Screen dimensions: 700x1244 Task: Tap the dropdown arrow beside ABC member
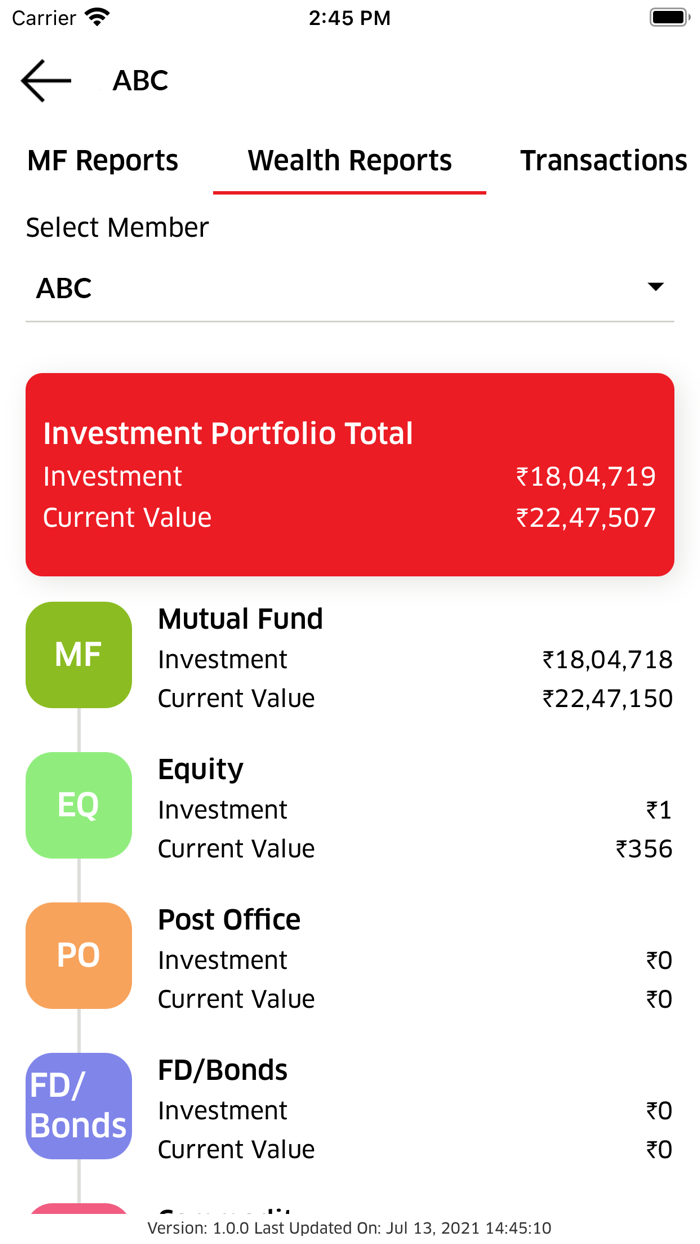coord(655,287)
